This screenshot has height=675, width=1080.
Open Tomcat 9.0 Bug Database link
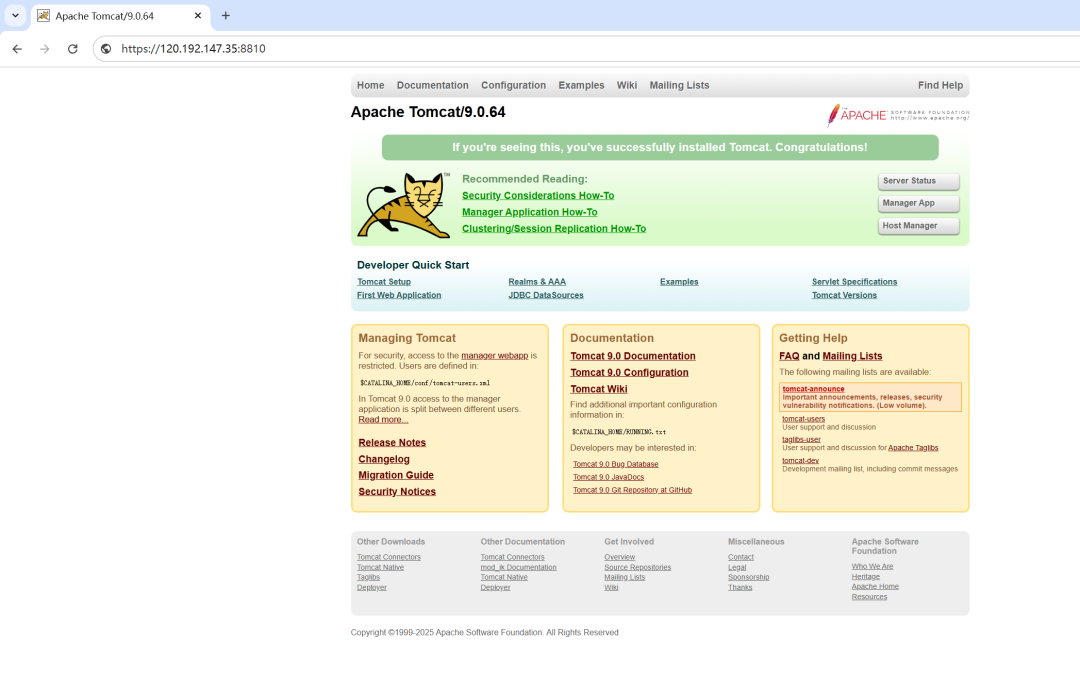[616, 464]
